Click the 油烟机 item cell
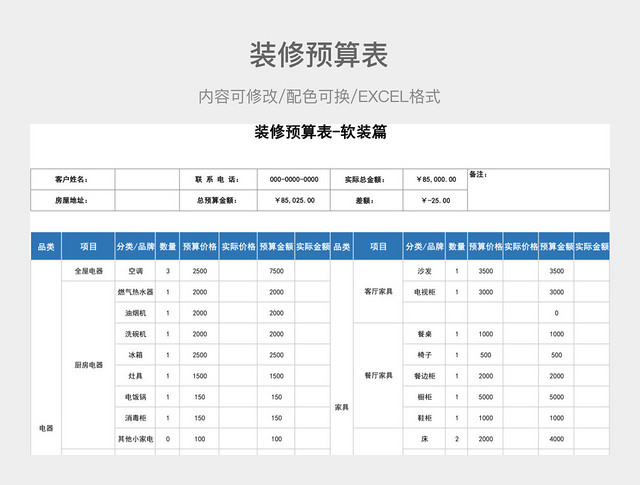This screenshot has height=485, width=640. tap(136, 313)
